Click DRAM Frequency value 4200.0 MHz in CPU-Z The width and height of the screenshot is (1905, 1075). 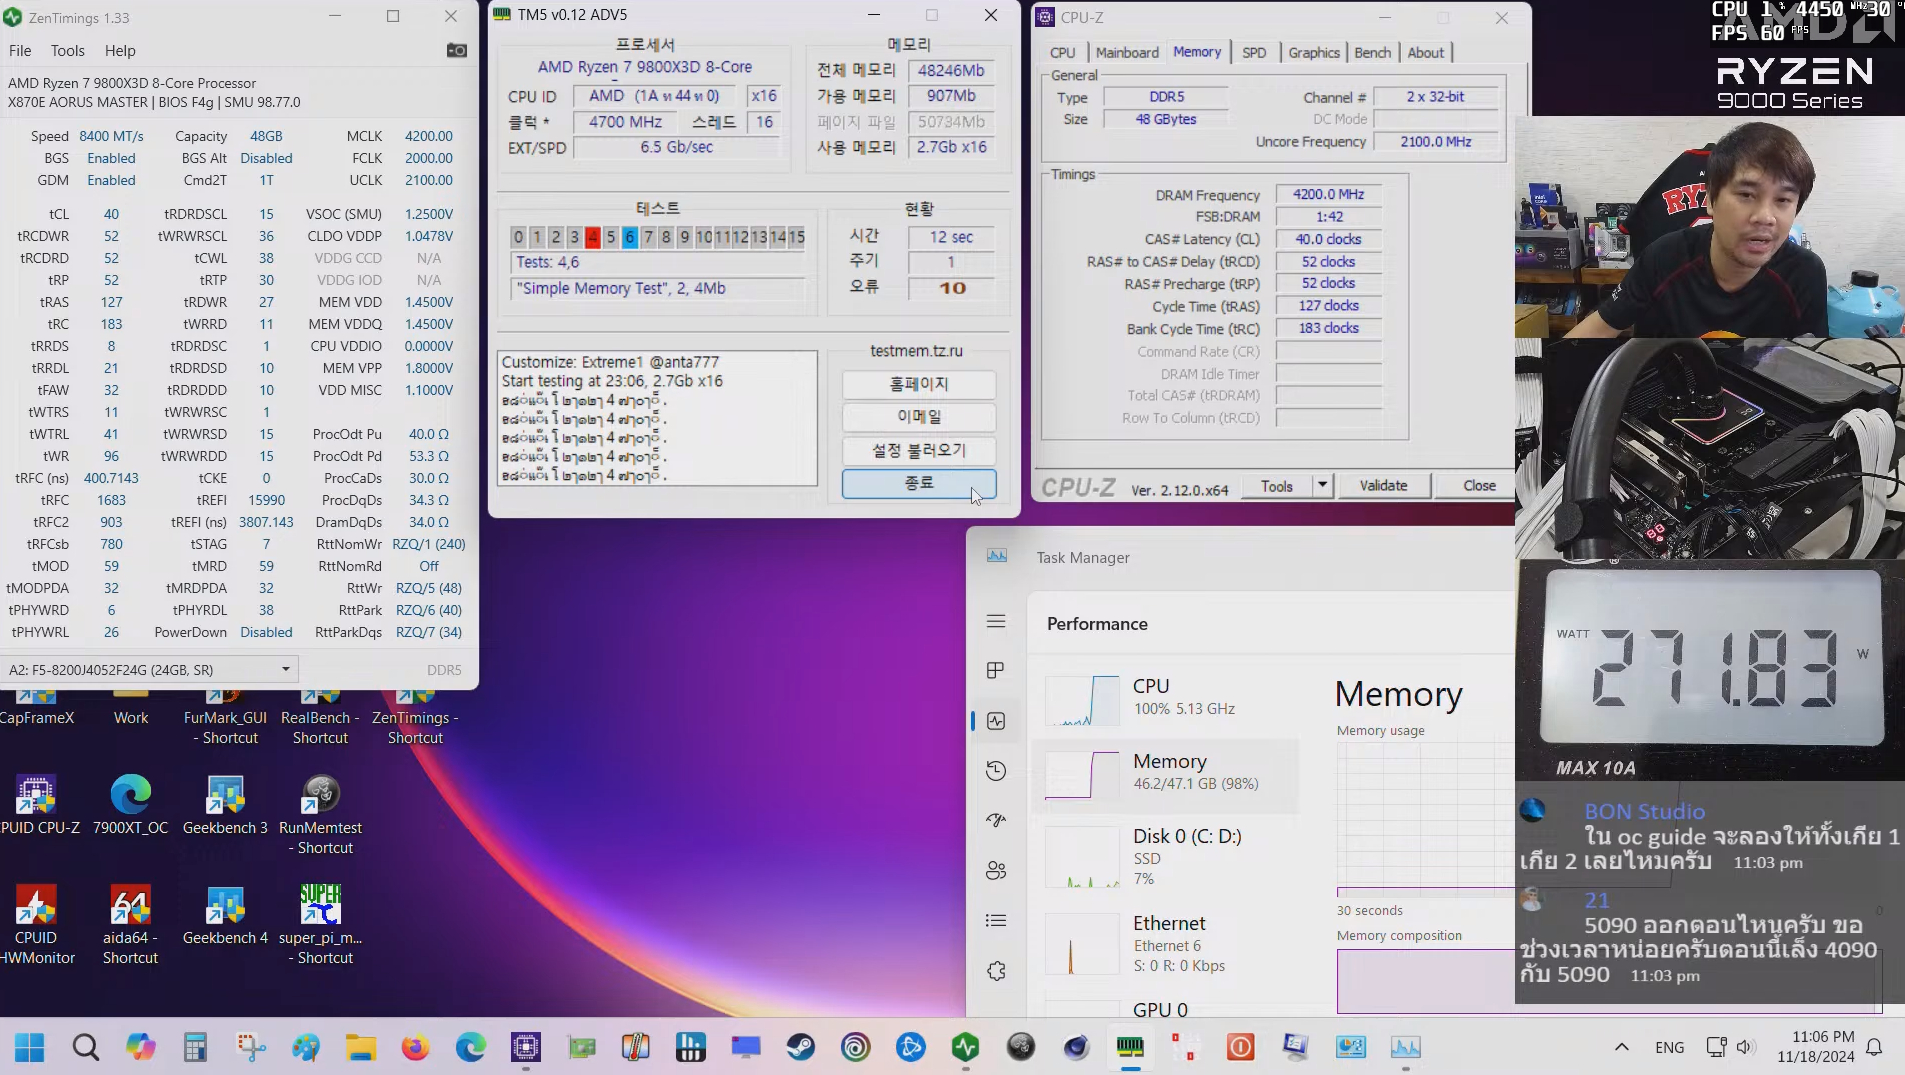1328,194
